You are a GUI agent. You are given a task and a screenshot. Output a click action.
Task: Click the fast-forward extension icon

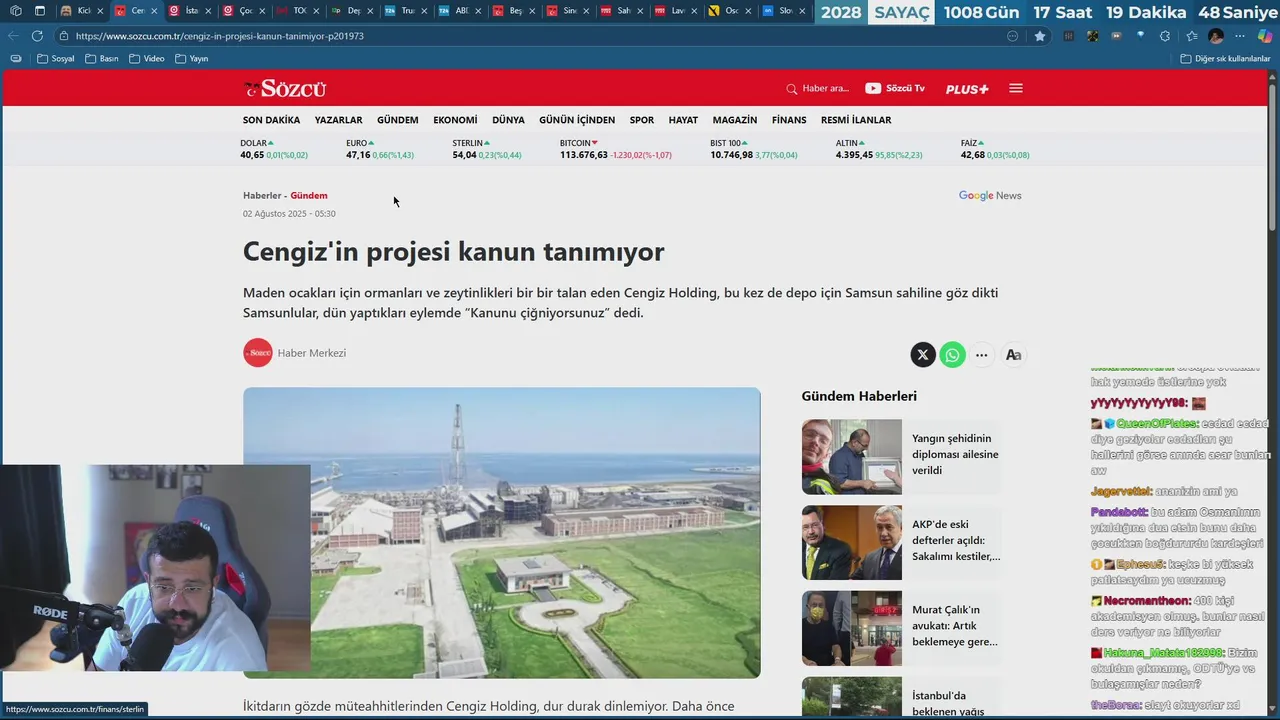pos(1117,36)
